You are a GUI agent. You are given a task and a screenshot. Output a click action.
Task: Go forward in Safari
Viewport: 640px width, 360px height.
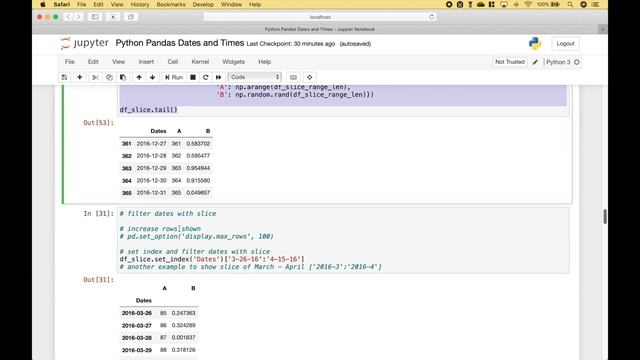pos(78,17)
